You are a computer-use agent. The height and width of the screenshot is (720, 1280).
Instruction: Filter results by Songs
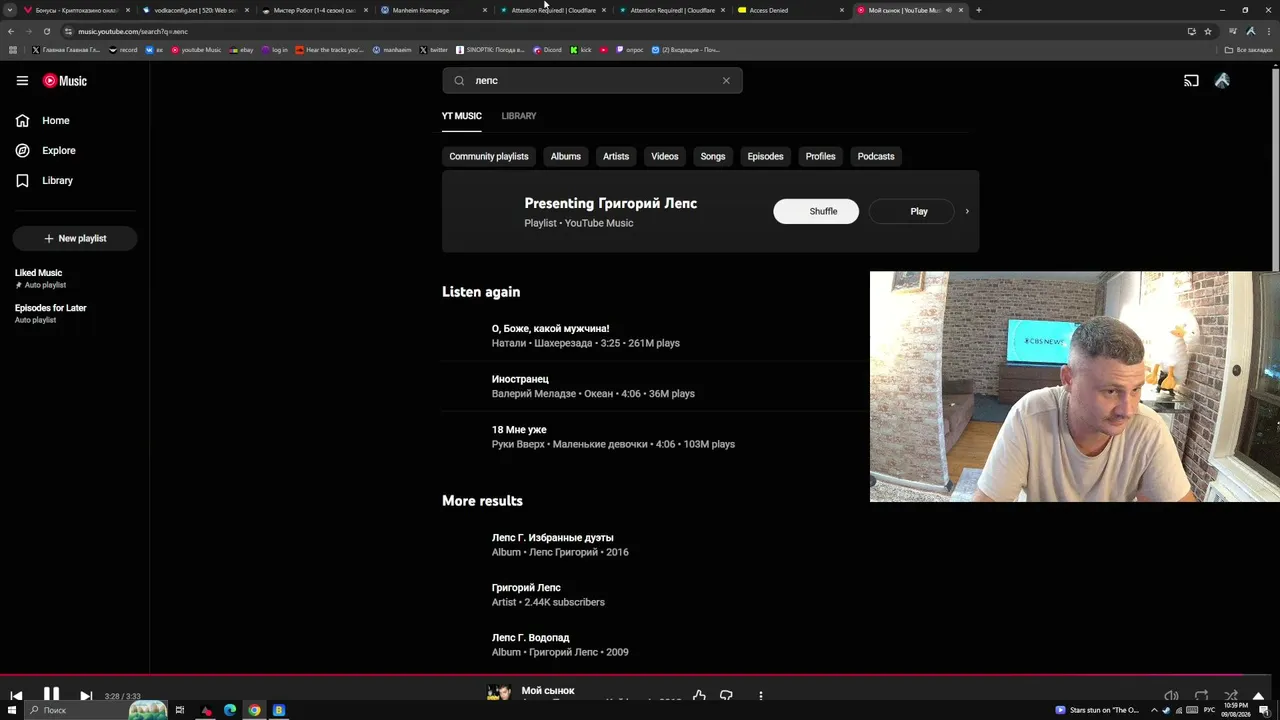pos(713,156)
